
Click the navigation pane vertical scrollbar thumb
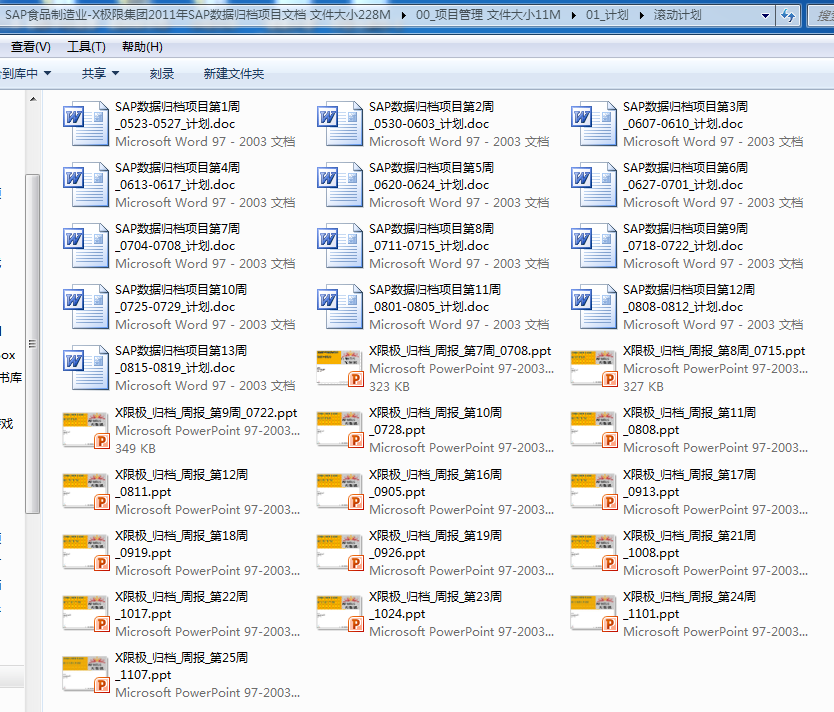coord(33,344)
